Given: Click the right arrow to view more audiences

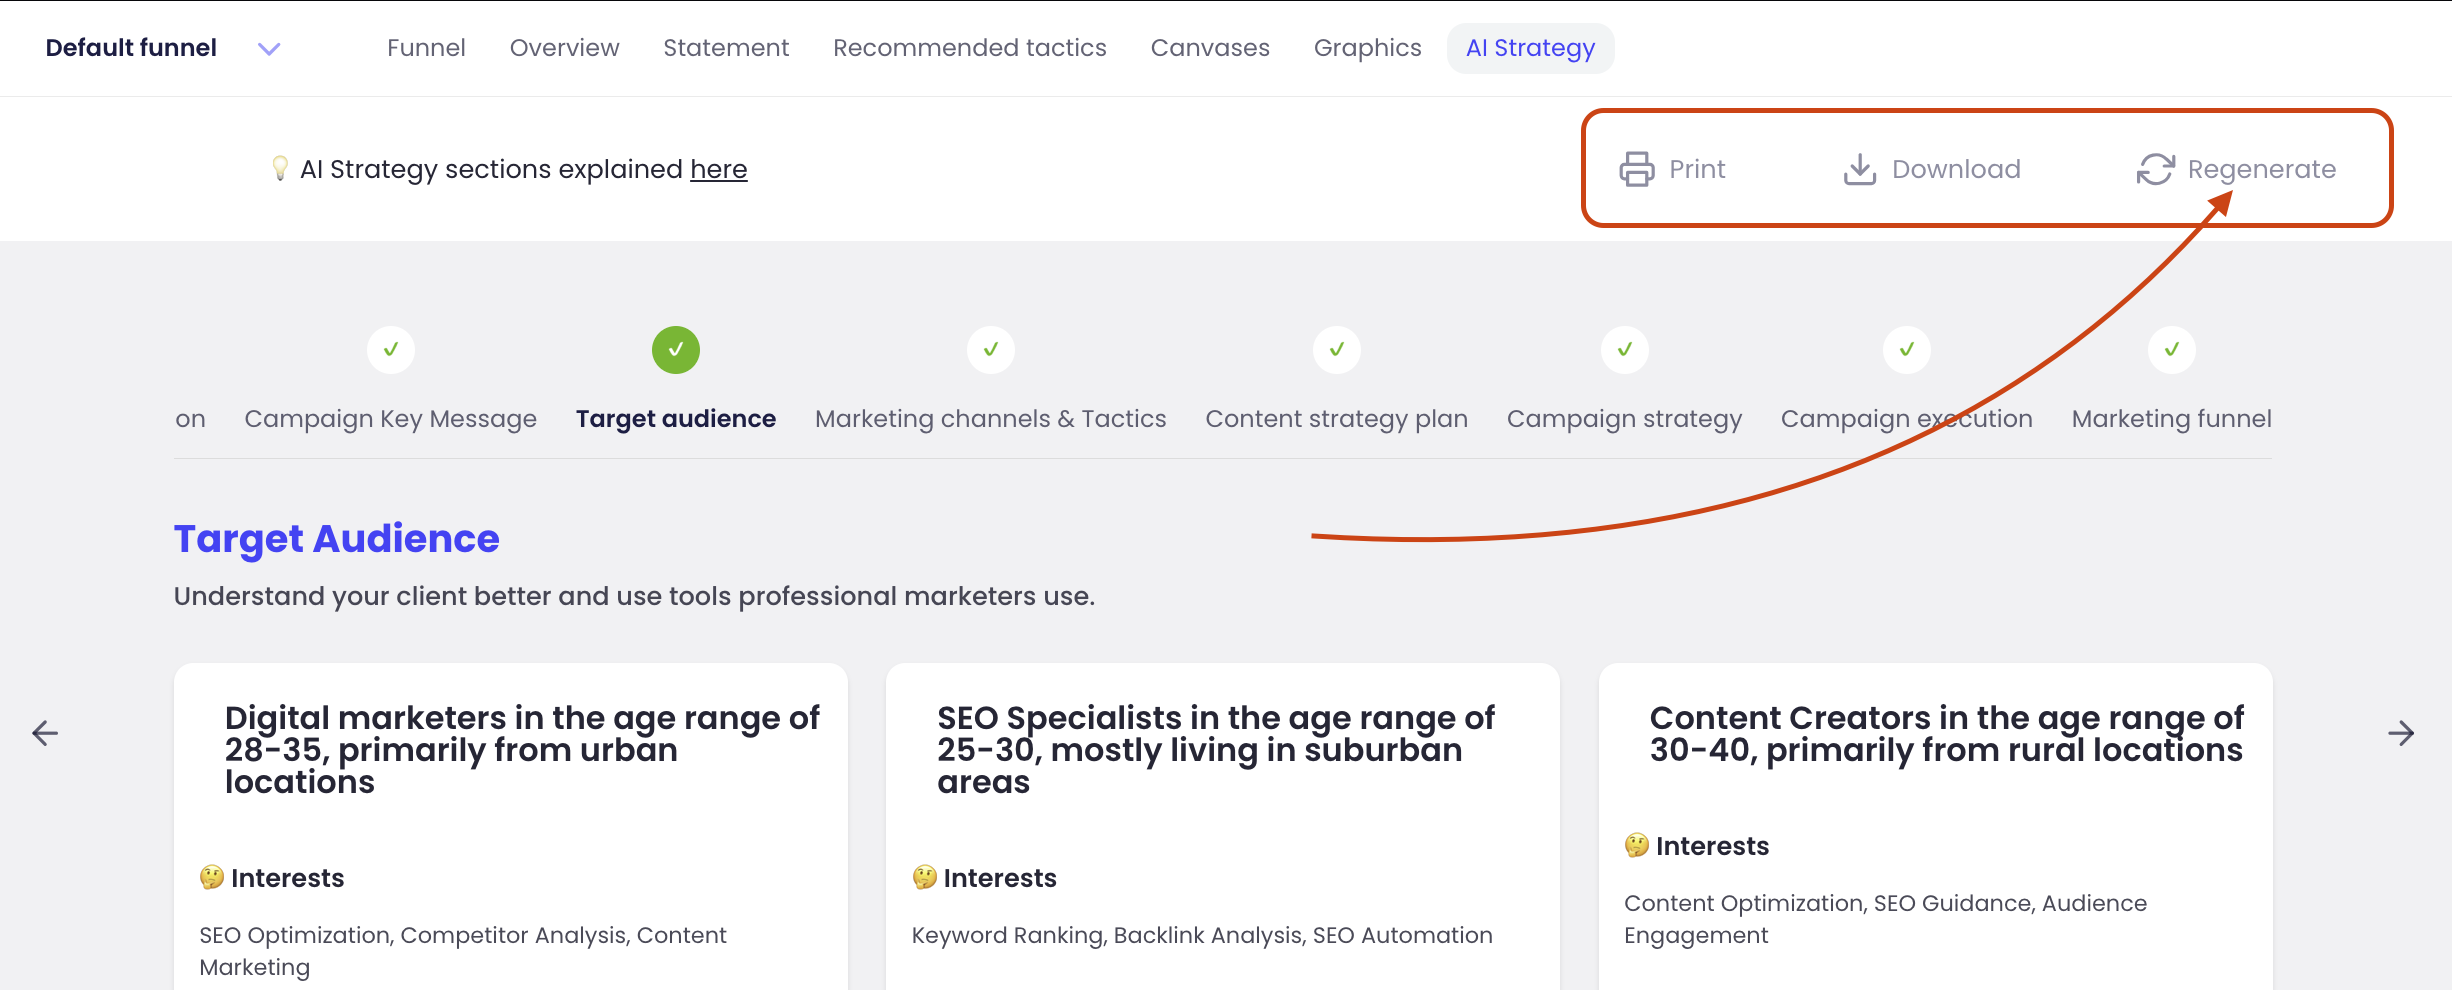Looking at the screenshot, I should [x=2400, y=733].
